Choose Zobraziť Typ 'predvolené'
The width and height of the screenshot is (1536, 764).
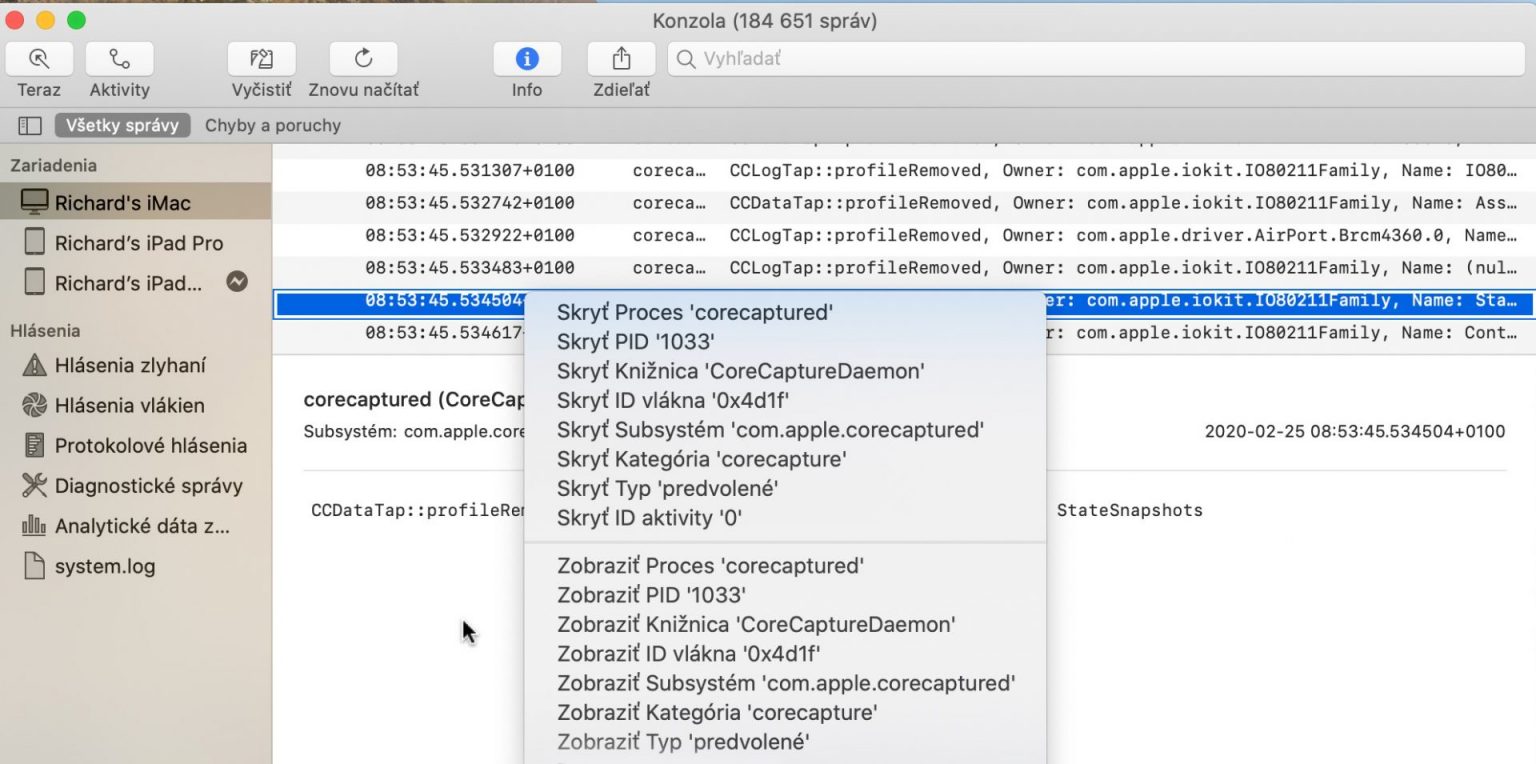point(785,742)
